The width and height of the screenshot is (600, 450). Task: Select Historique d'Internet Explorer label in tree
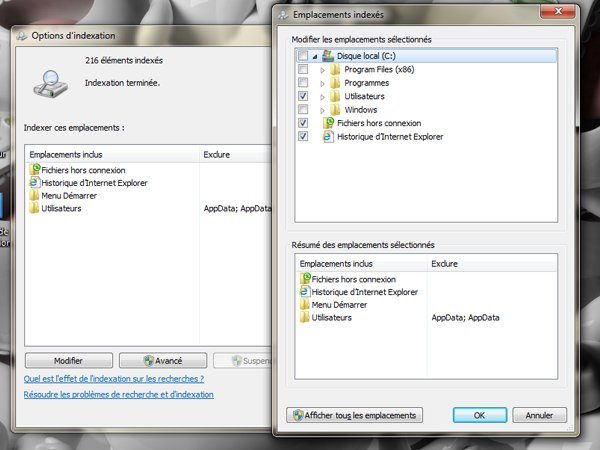(390, 137)
